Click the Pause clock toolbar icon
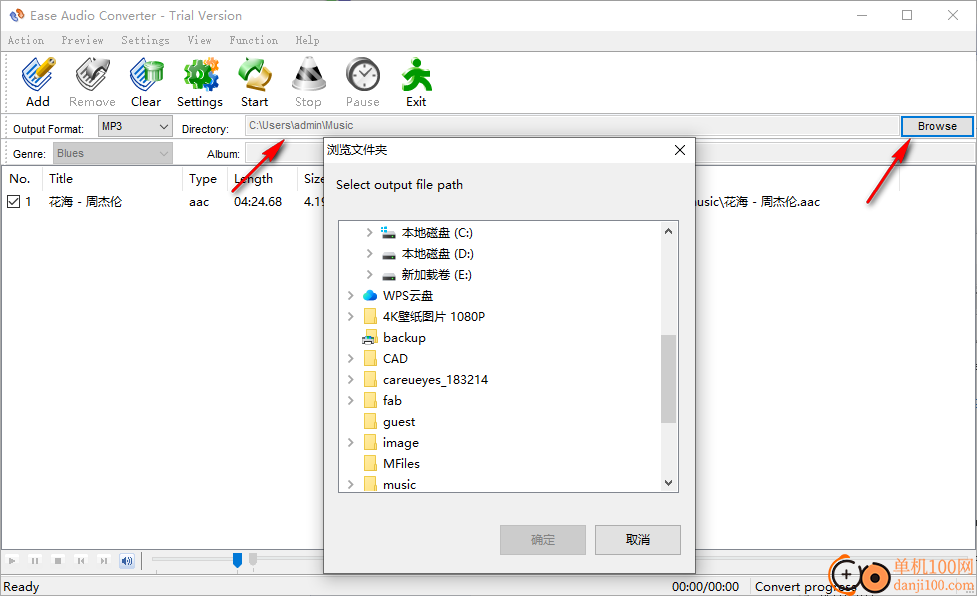 click(363, 82)
